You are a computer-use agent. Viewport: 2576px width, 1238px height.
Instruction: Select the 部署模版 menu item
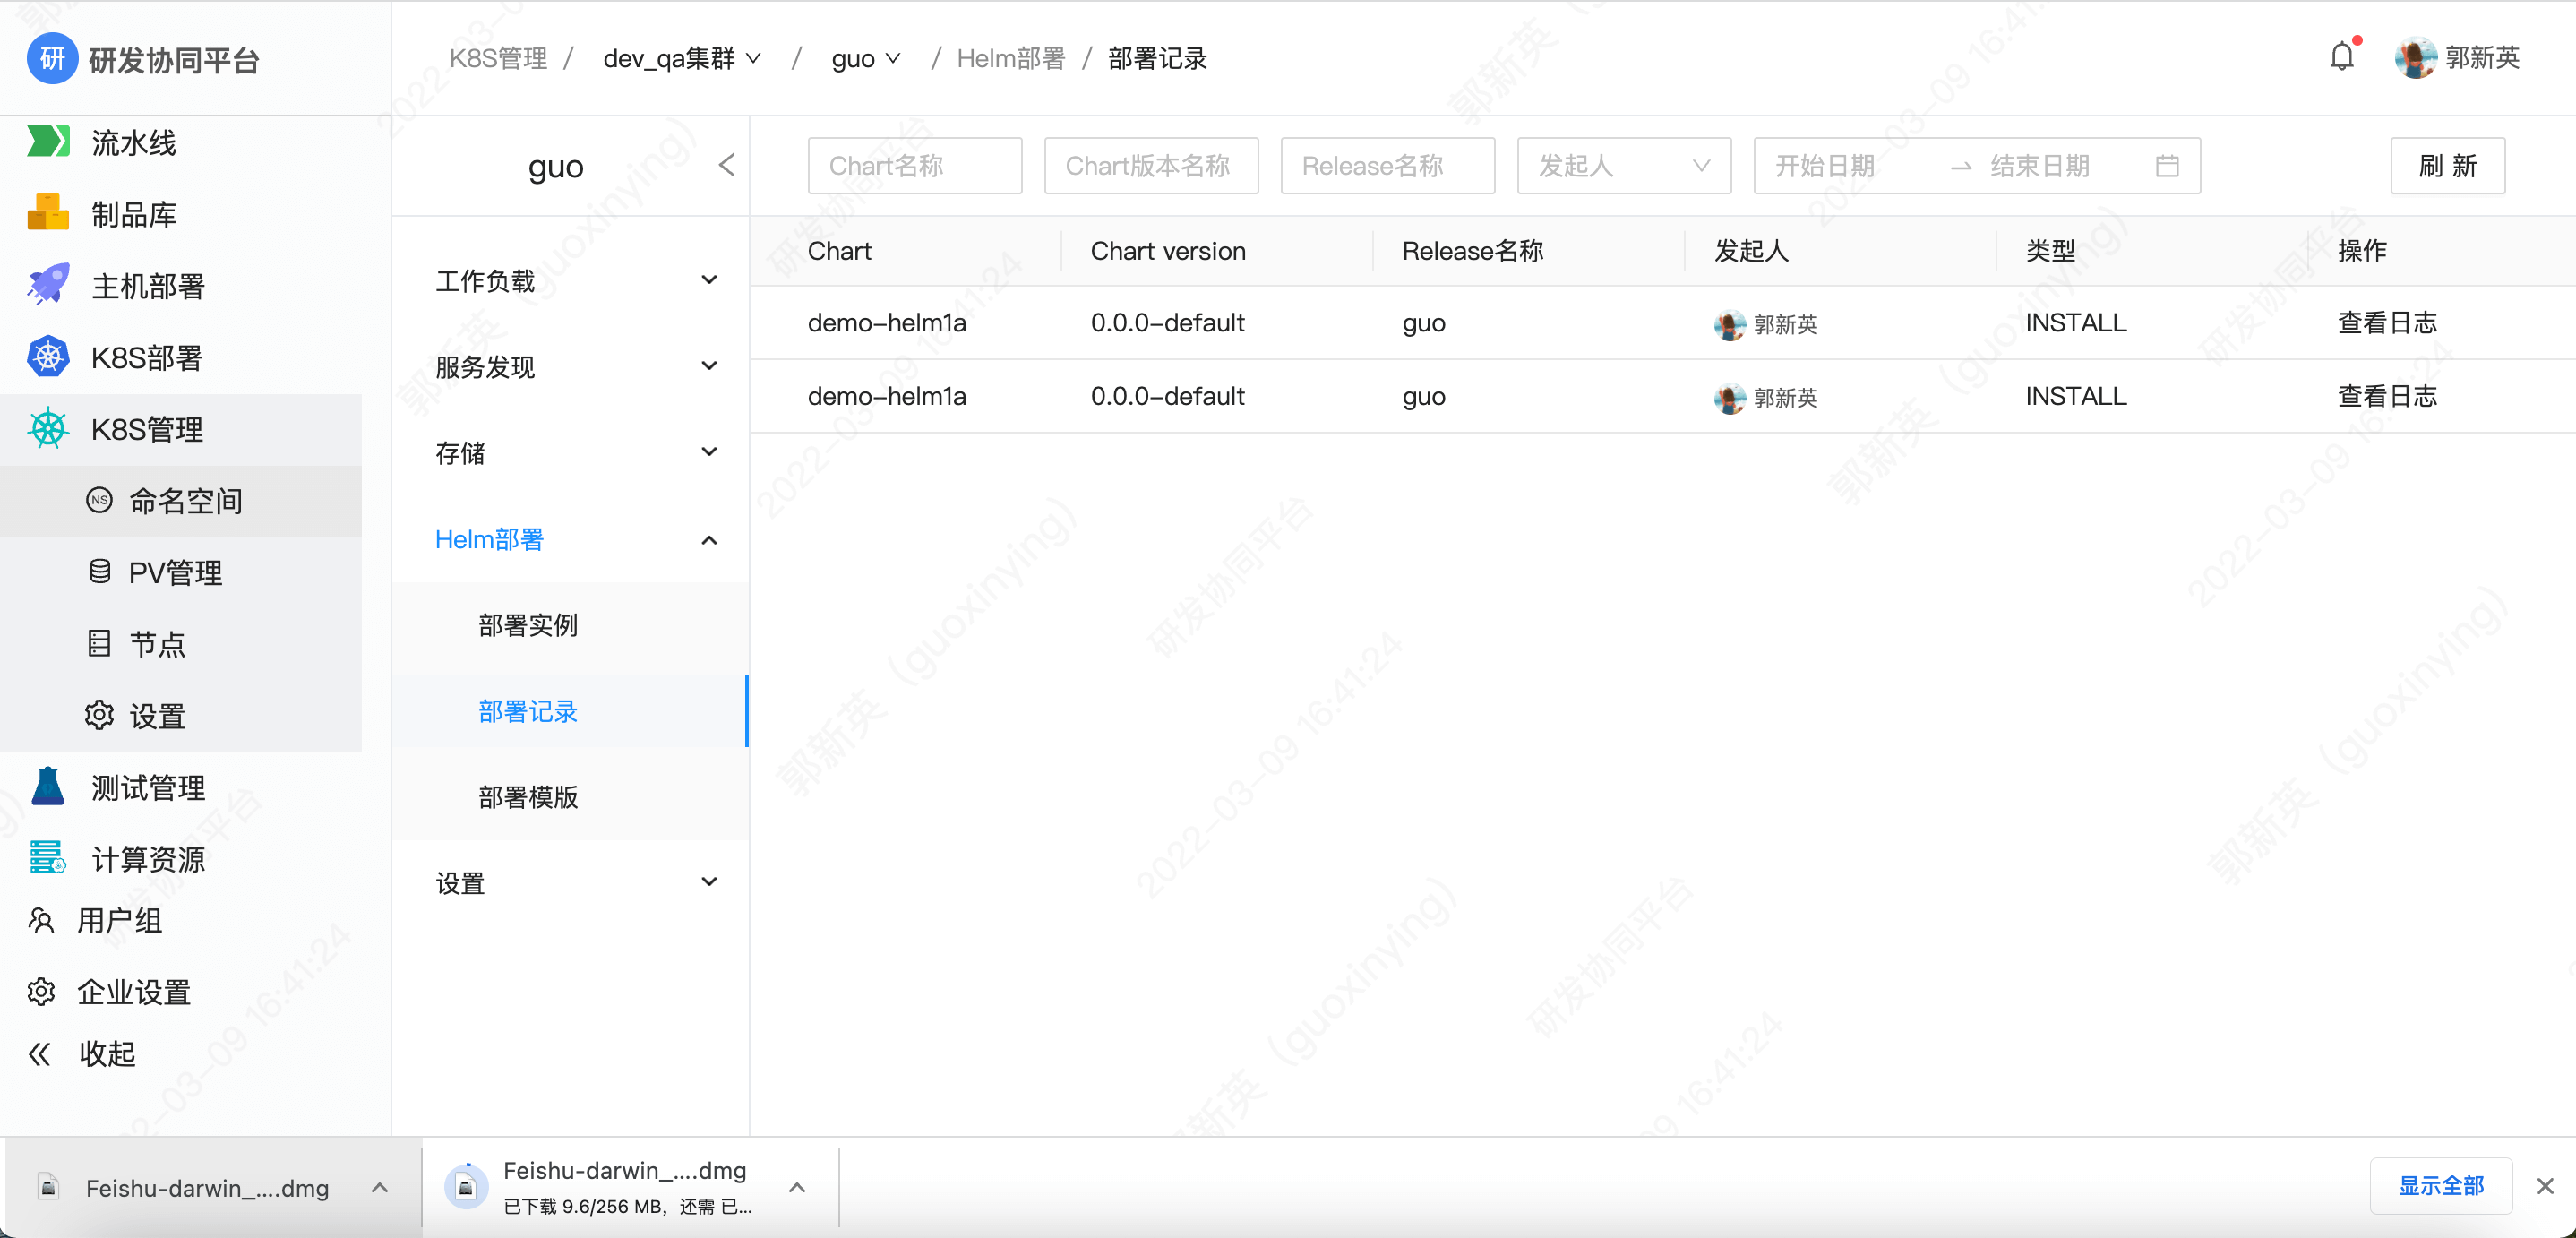point(528,797)
